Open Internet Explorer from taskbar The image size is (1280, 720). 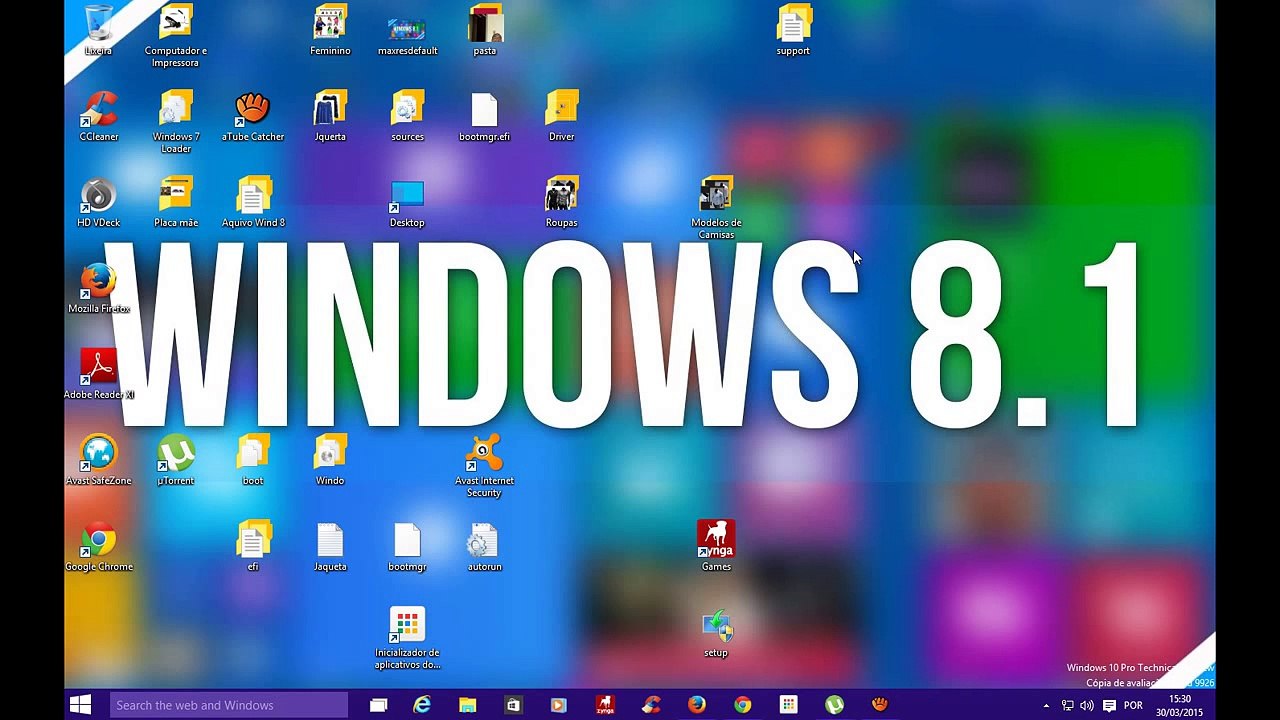(423, 705)
